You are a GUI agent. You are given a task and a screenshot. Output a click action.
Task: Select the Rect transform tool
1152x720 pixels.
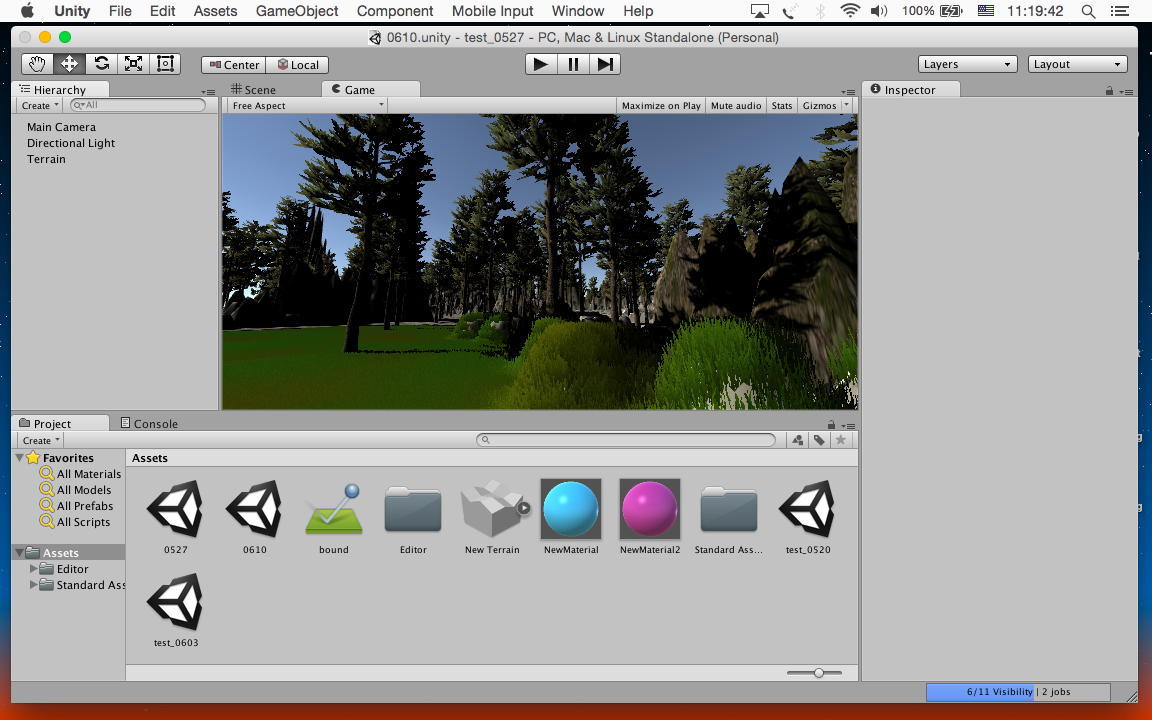[165, 64]
